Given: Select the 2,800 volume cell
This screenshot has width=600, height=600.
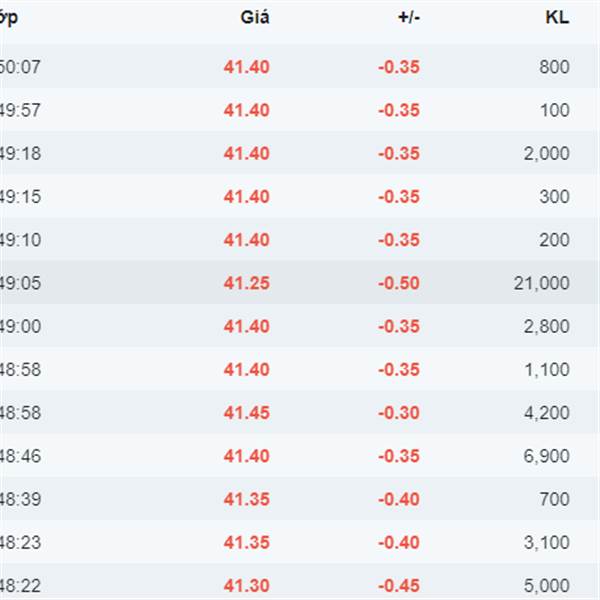Looking at the screenshot, I should click(x=547, y=326).
